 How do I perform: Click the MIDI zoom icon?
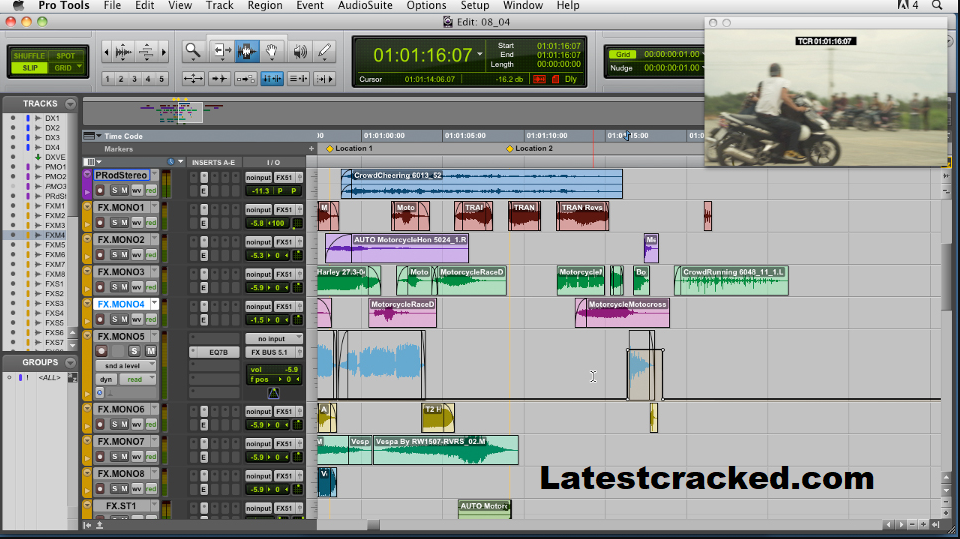(146, 52)
